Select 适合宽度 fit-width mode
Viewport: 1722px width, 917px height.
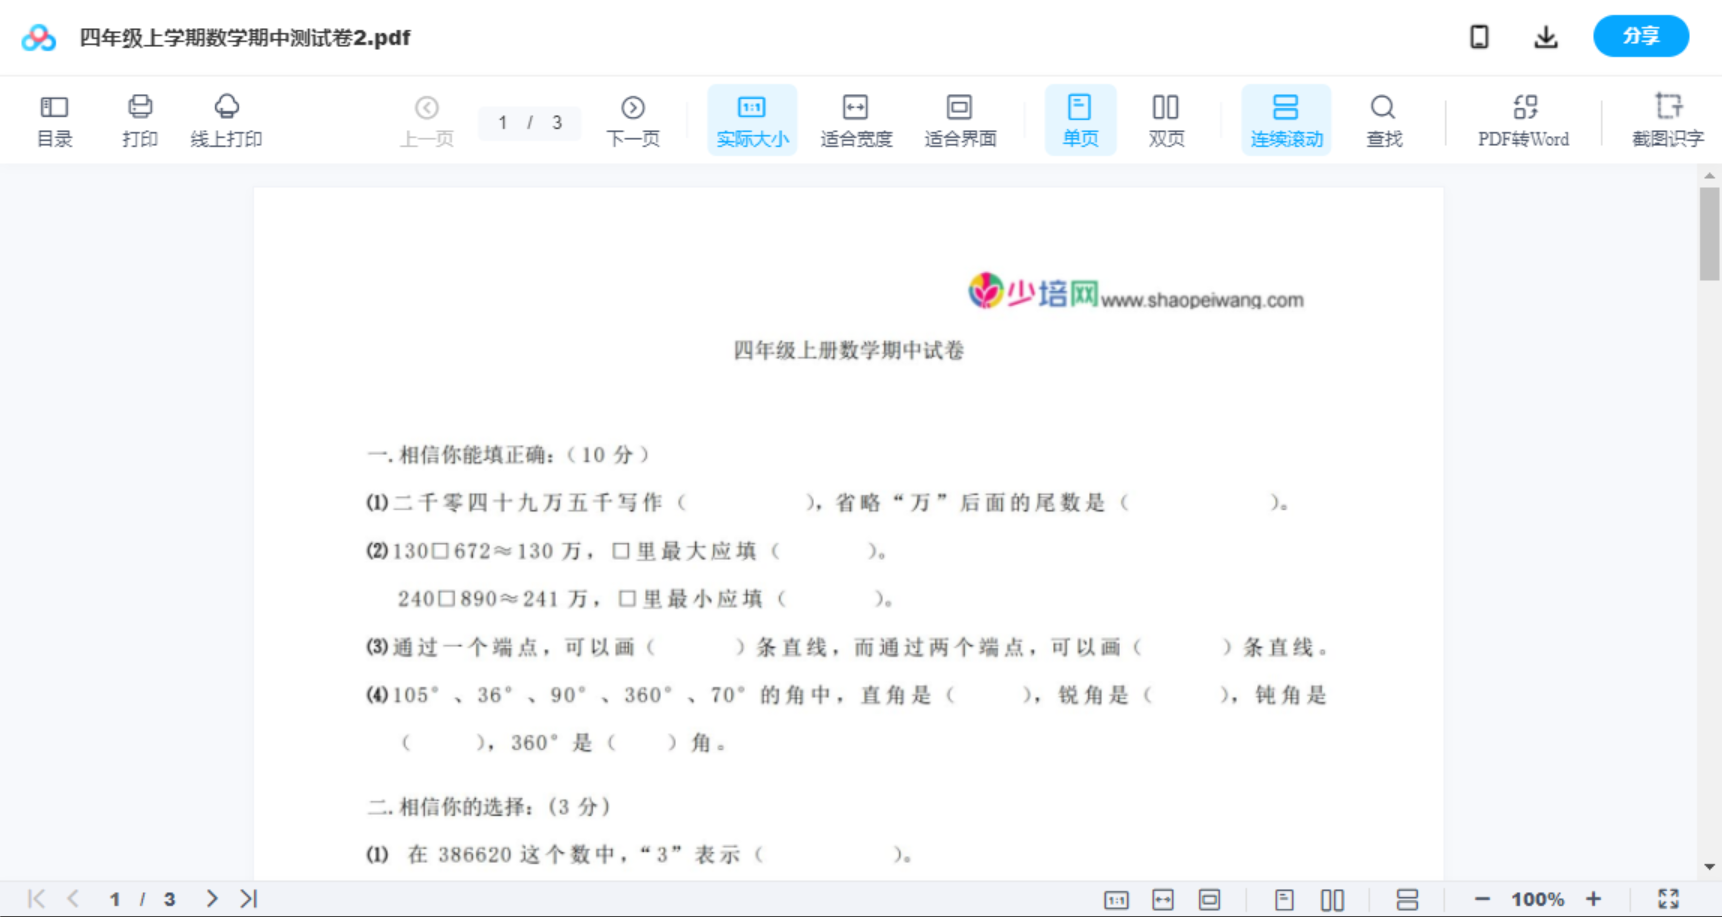point(855,119)
